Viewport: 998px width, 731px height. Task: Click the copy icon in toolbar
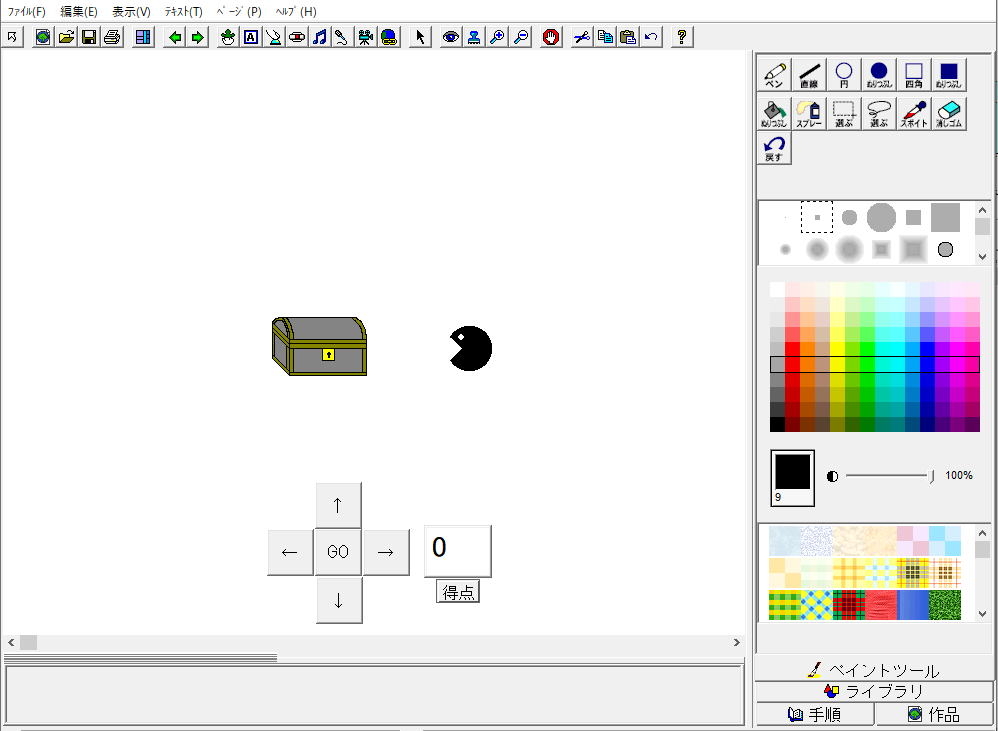pyautogui.click(x=605, y=37)
